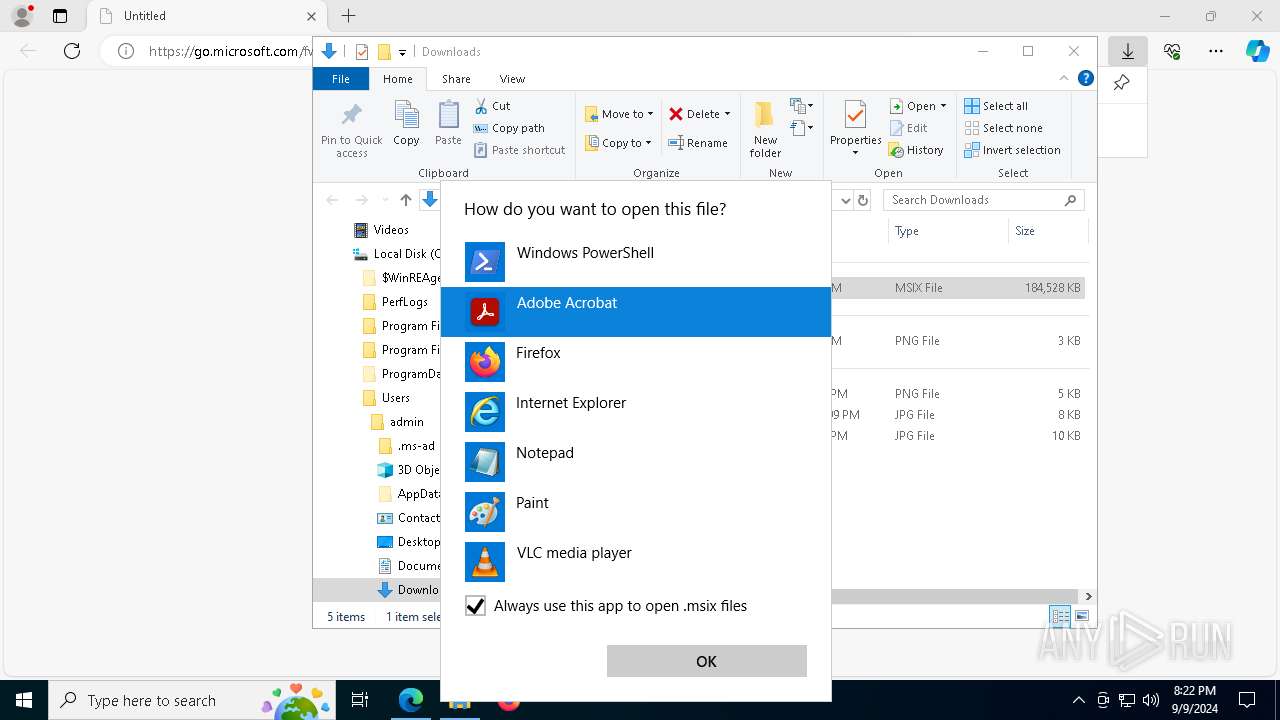Click Paste shortcut in ribbon
Screen dimensions: 1280x720
pos(520,150)
